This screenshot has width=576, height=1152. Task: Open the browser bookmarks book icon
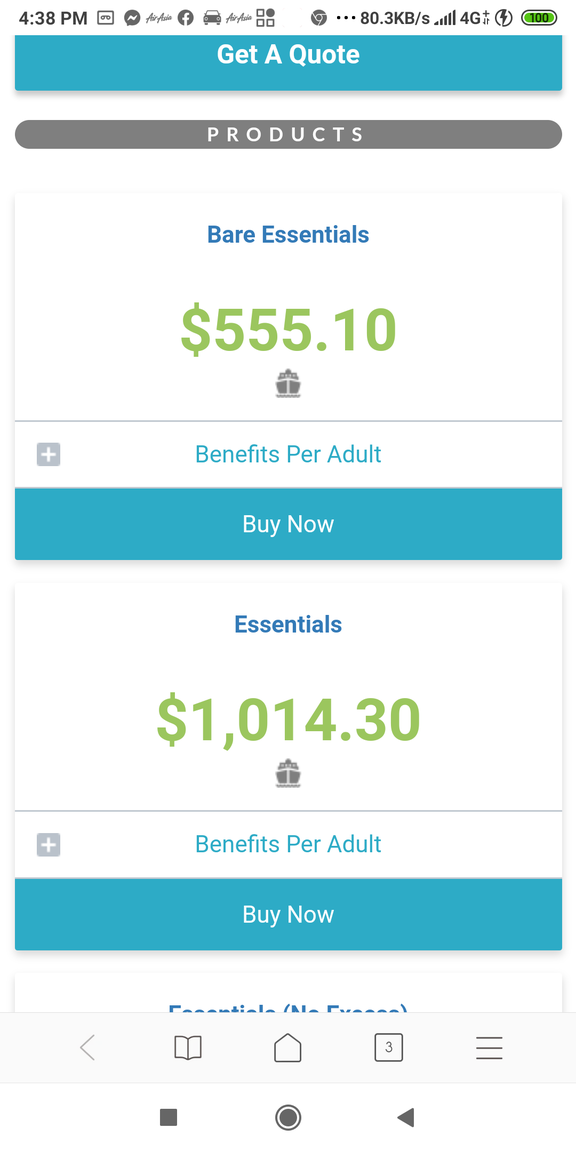[188, 1048]
